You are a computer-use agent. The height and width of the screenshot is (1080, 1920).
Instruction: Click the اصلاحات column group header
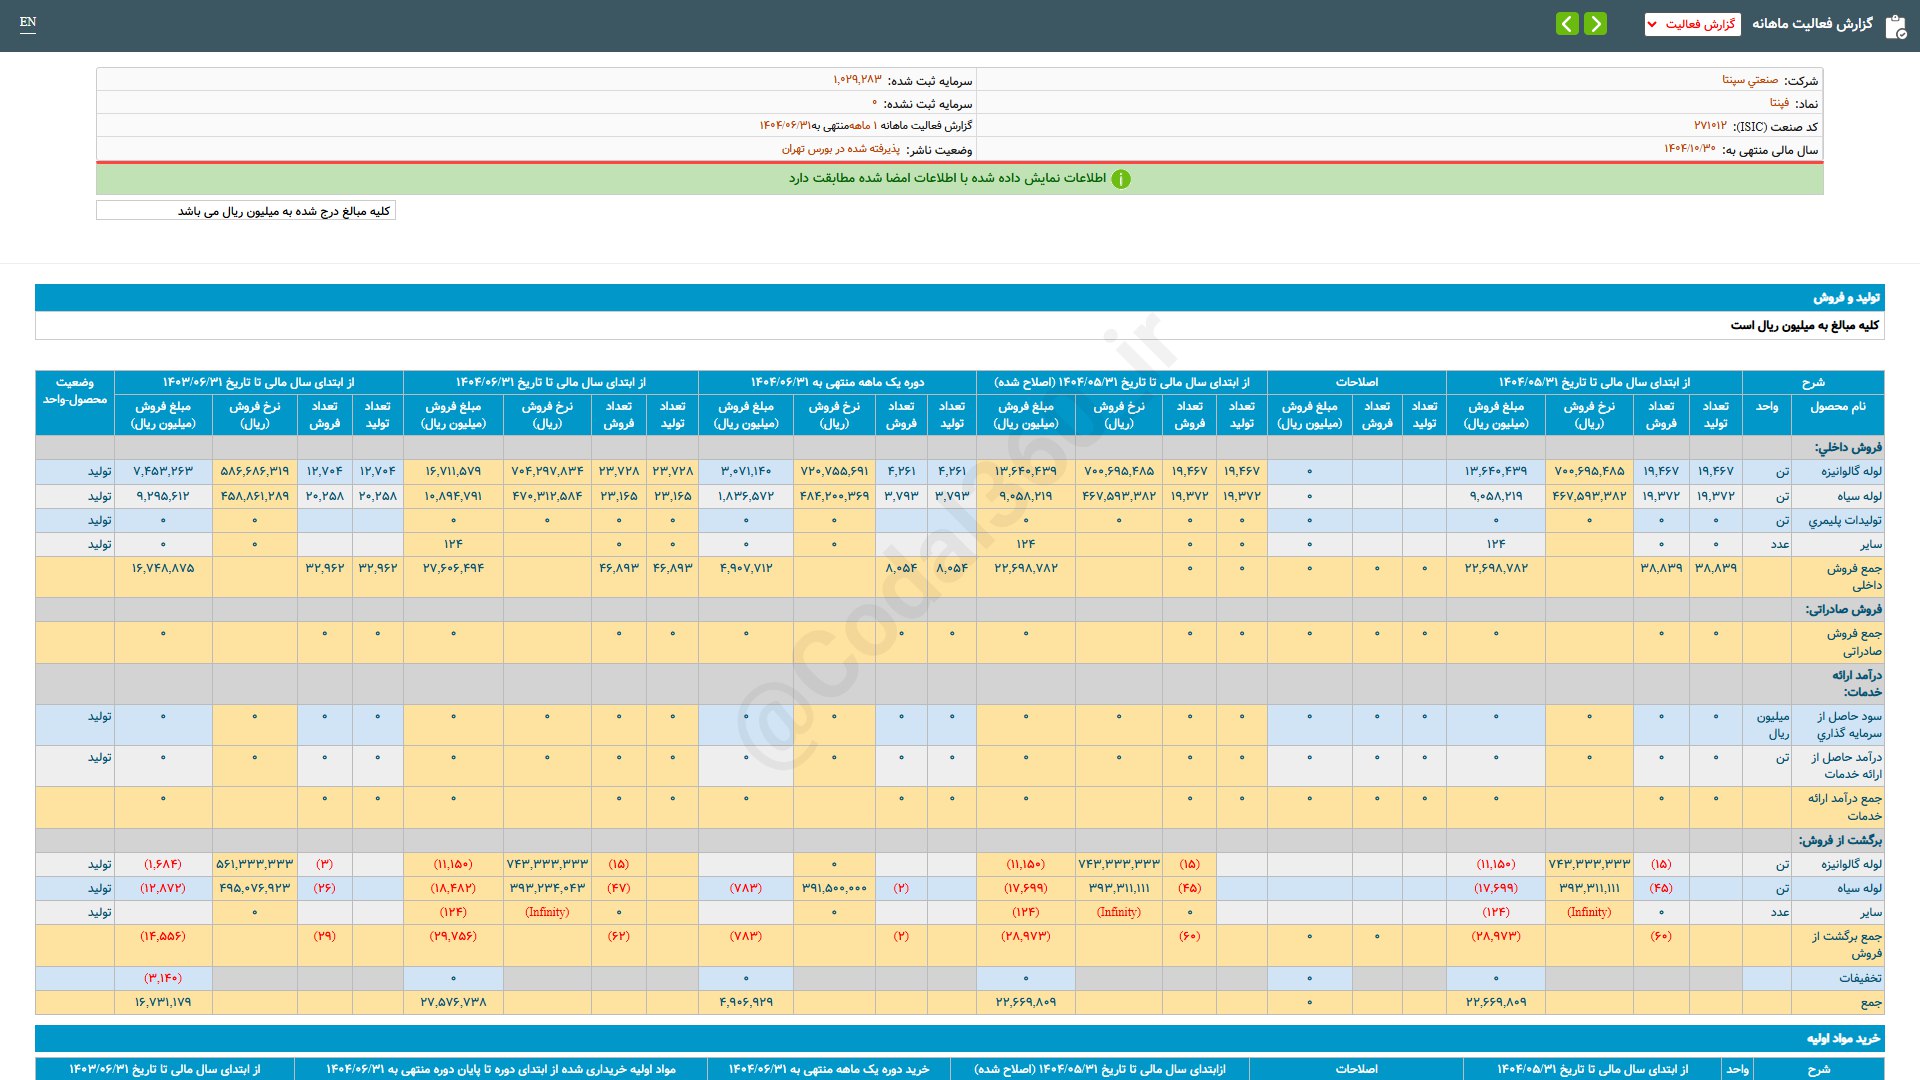coord(1356,382)
